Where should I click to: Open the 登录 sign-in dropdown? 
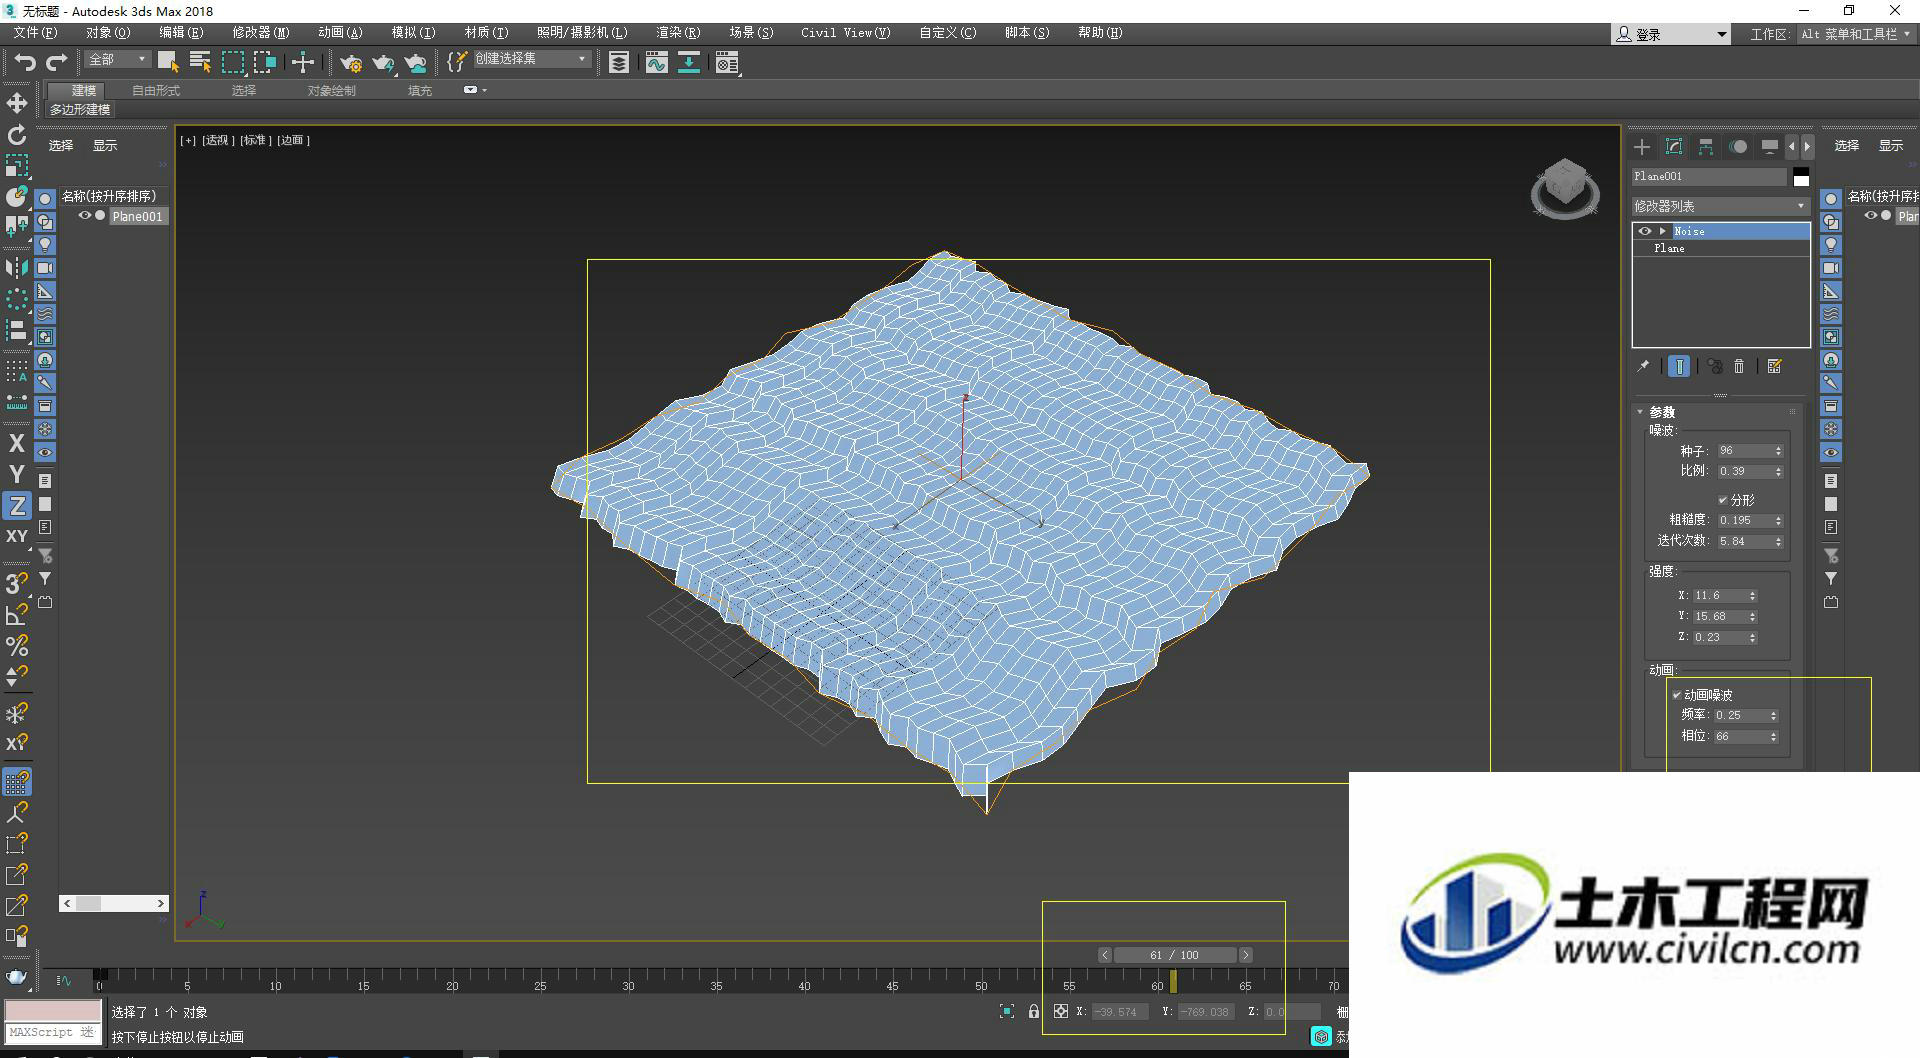click(1670, 34)
